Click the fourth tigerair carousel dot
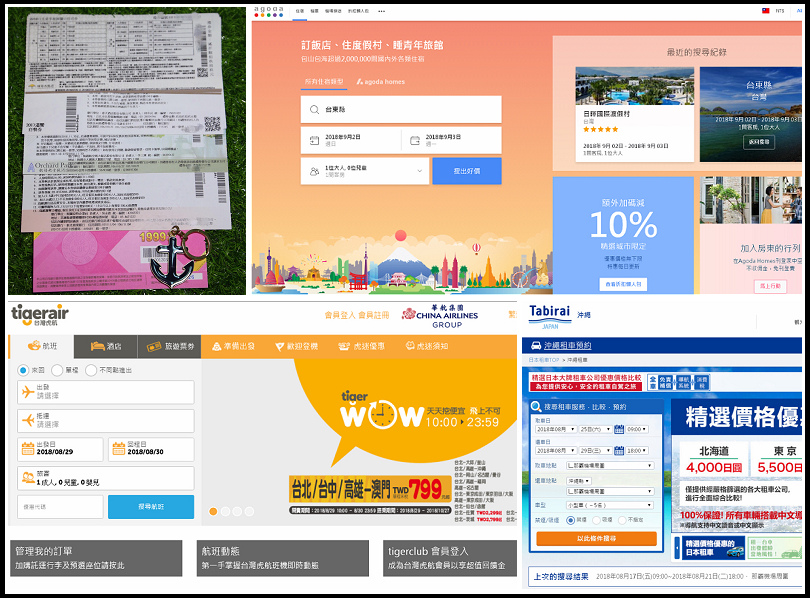 250,511
